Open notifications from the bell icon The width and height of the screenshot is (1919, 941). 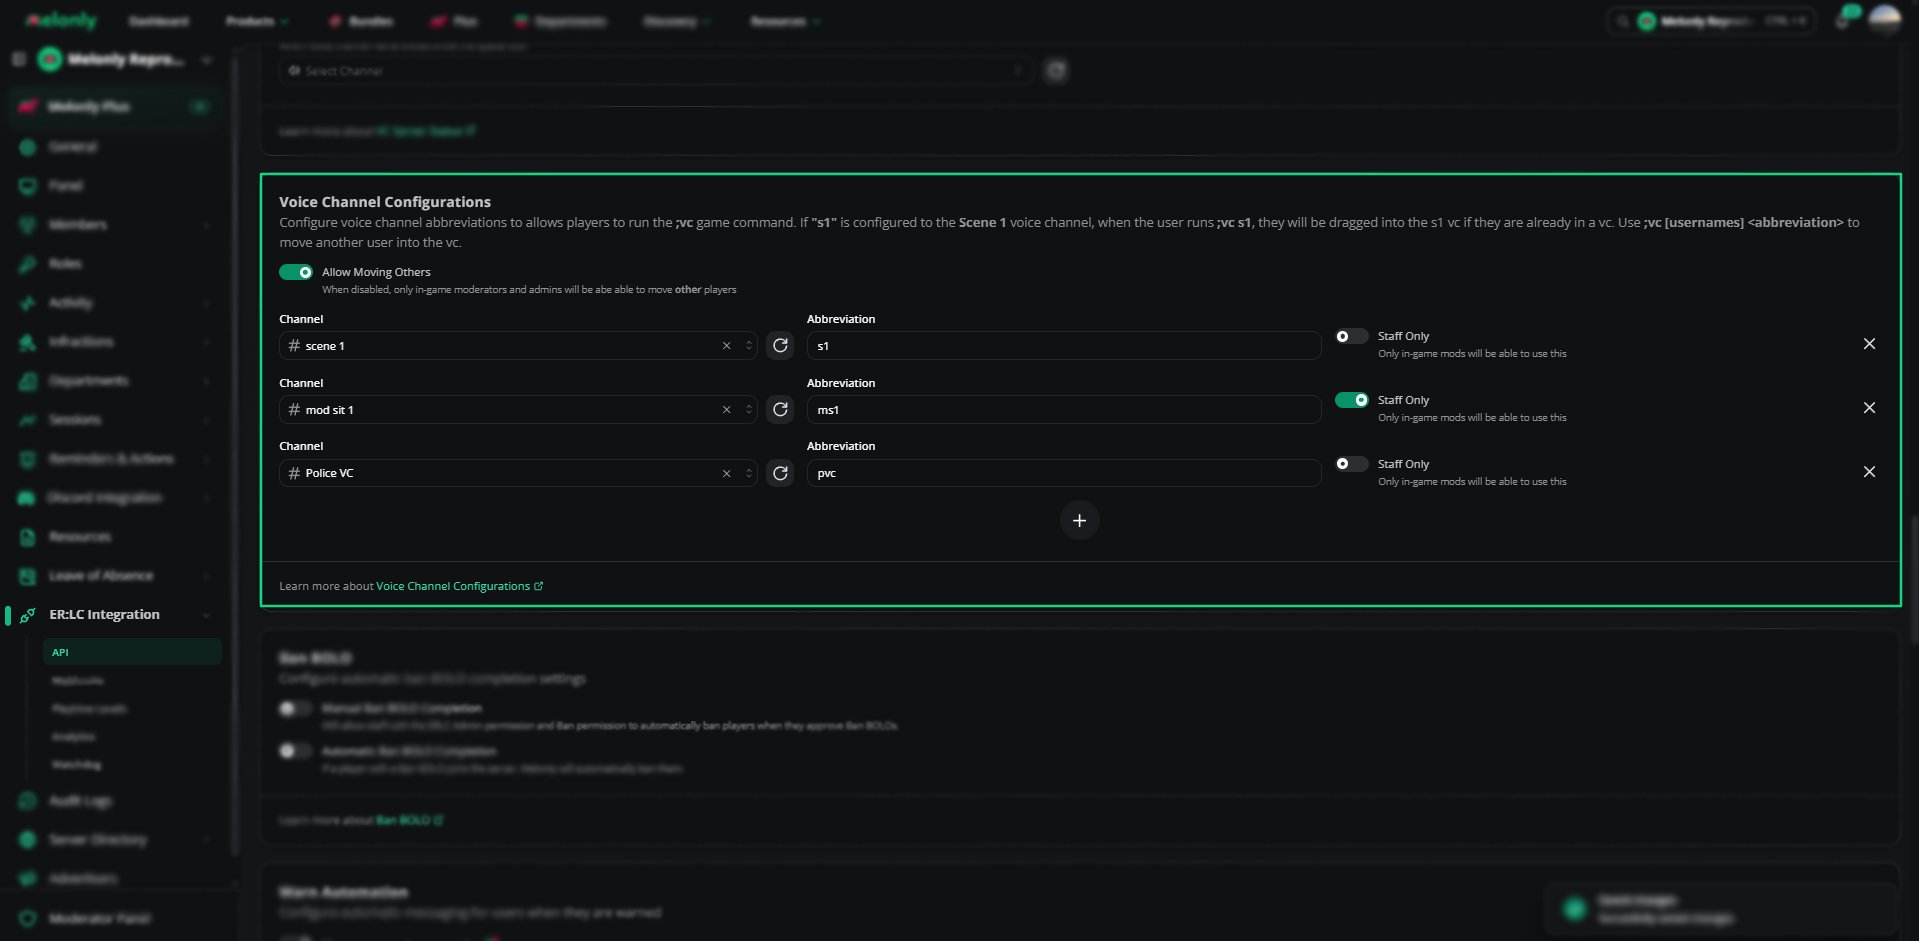pos(1843,21)
